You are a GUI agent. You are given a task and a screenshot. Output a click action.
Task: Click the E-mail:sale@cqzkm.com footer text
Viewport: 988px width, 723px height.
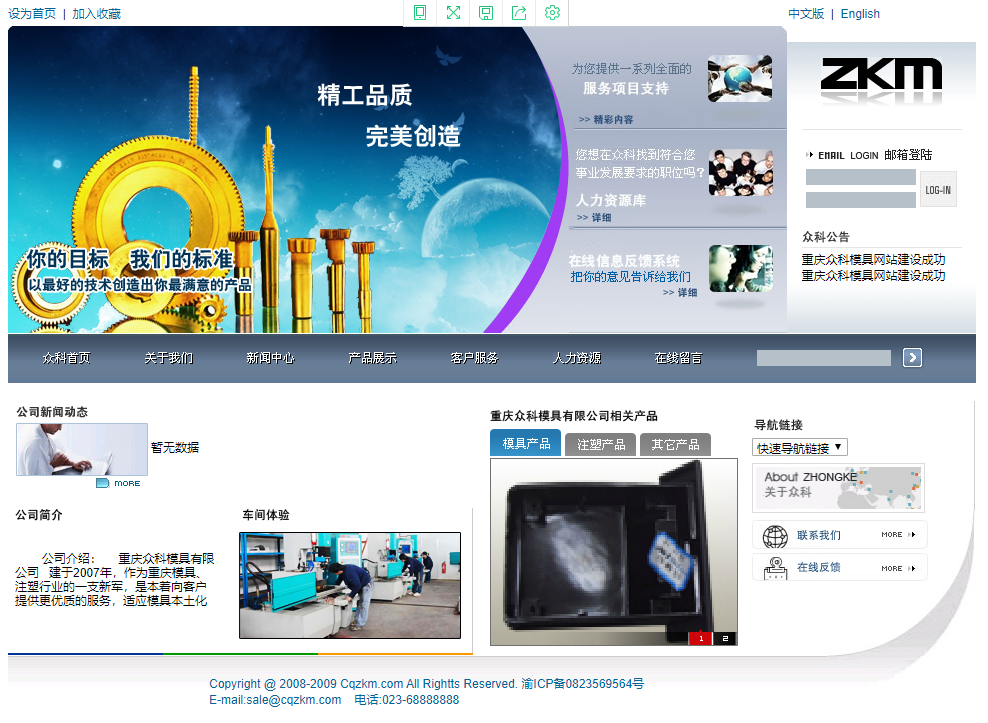[x=275, y=700]
